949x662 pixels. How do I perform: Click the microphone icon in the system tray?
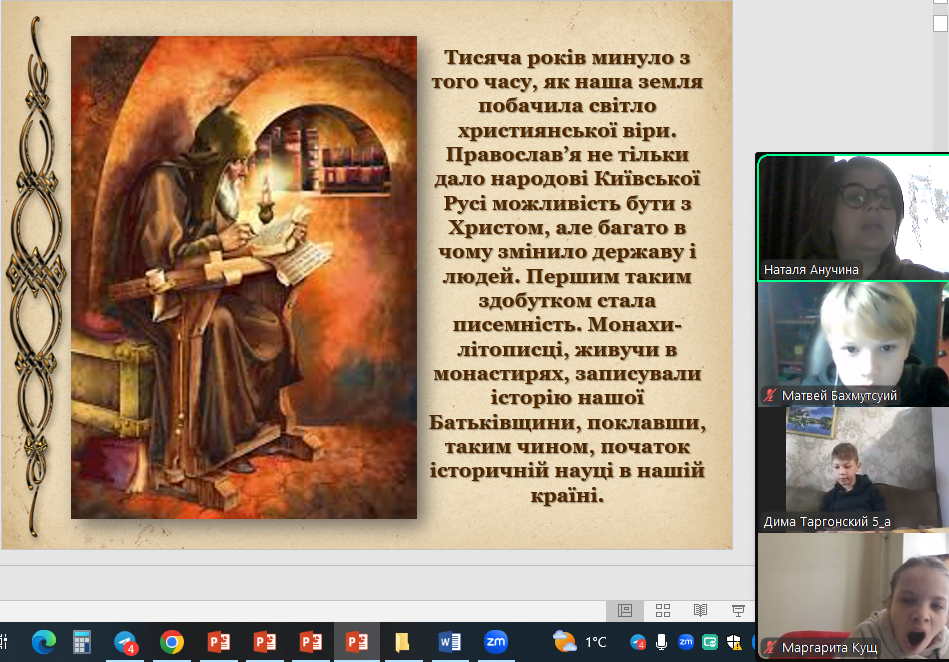[x=662, y=642]
